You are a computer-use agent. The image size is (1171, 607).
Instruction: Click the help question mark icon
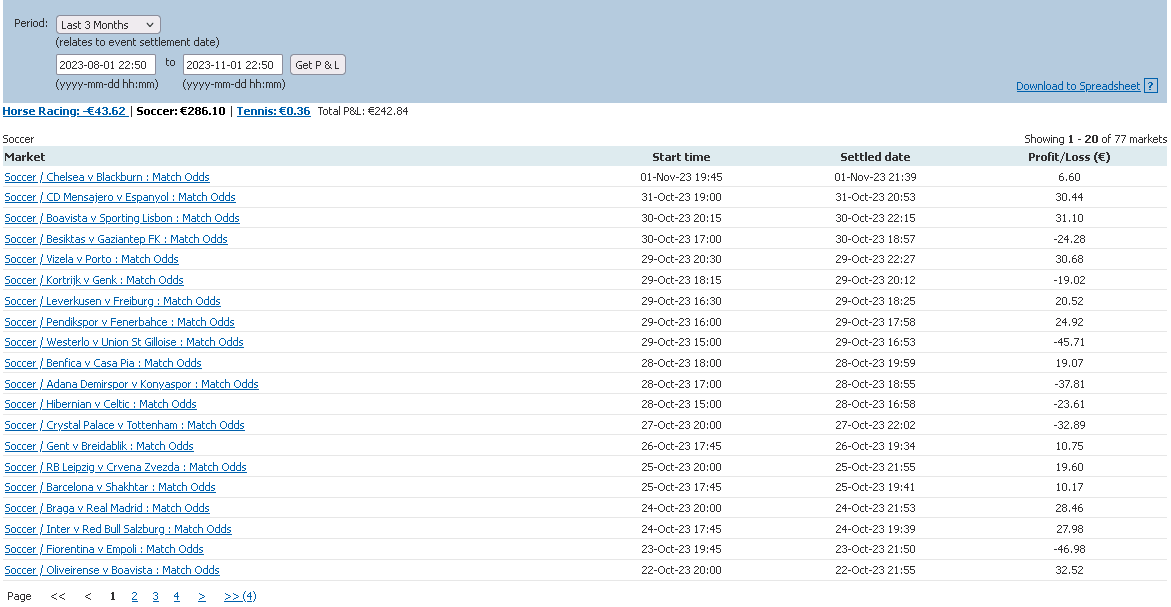(1151, 86)
